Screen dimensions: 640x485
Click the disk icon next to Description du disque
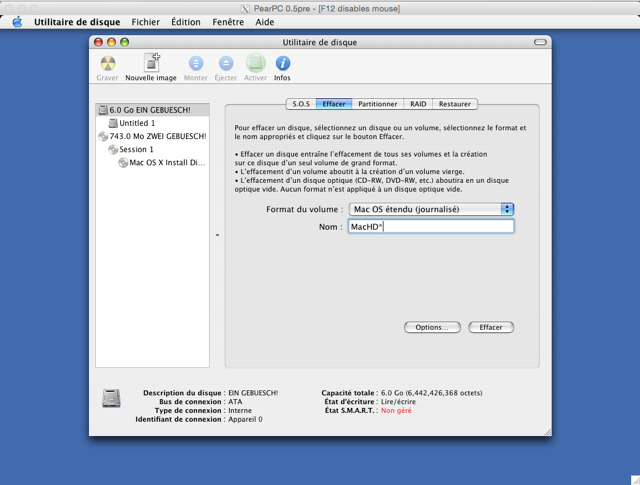111,398
